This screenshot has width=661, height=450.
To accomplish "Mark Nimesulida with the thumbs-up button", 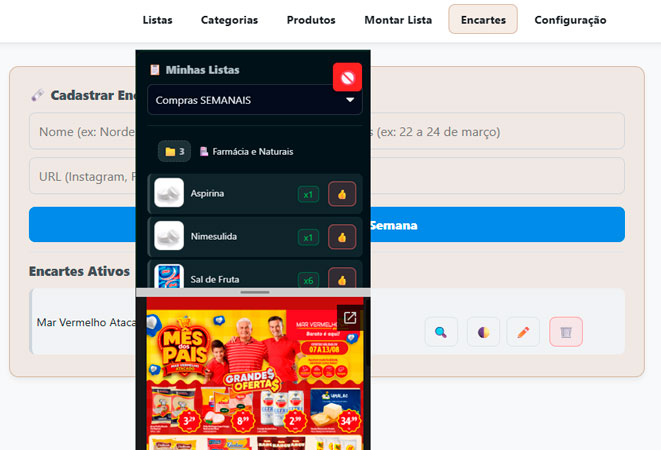I will 342,237.
